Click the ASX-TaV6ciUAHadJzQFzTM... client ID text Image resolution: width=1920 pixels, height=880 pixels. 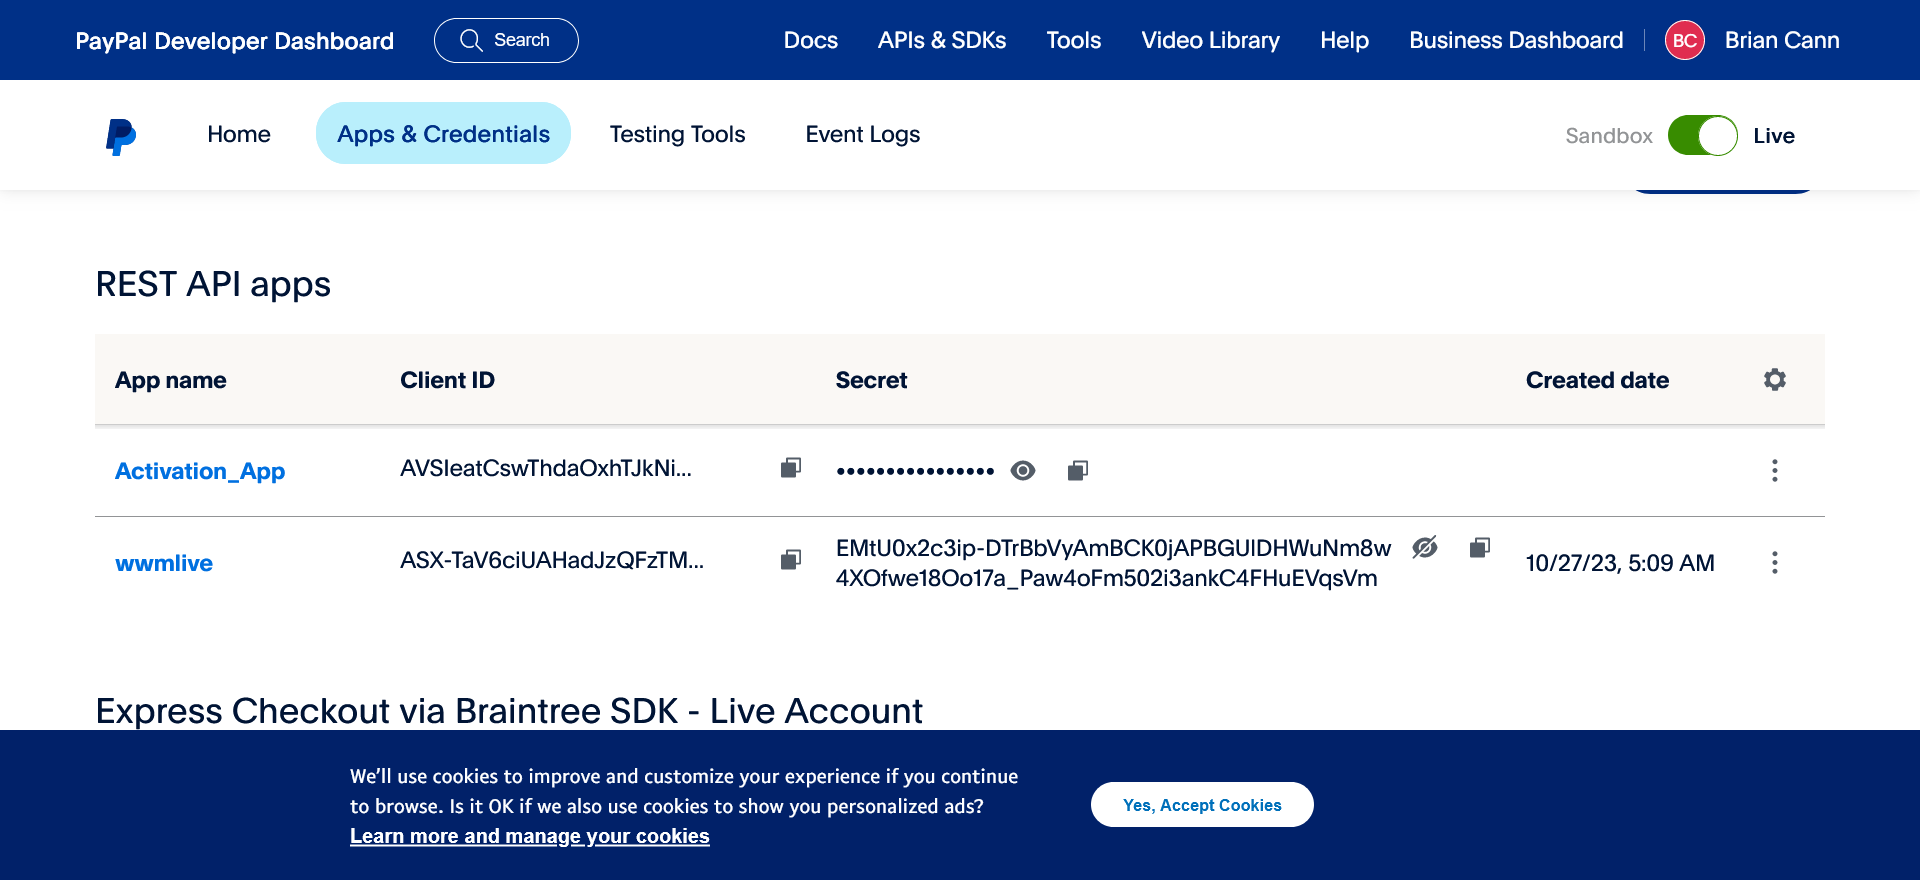[552, 560]
